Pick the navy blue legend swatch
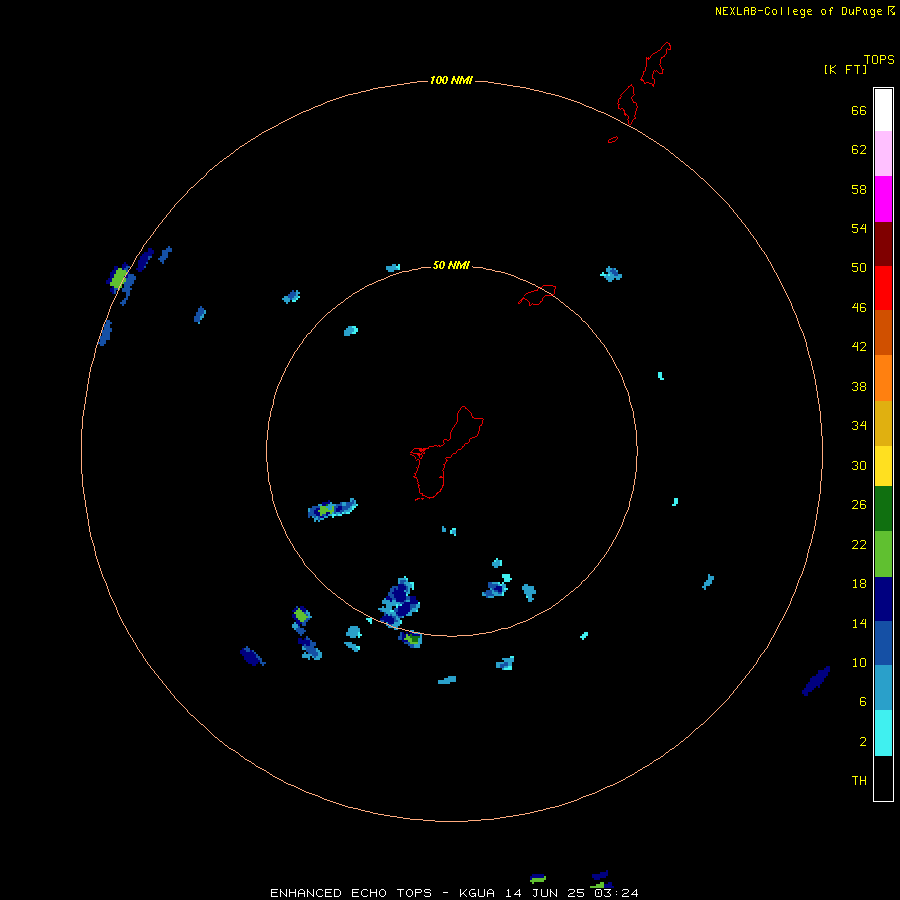This screenshot has height=900, width=900. (883, 599)
